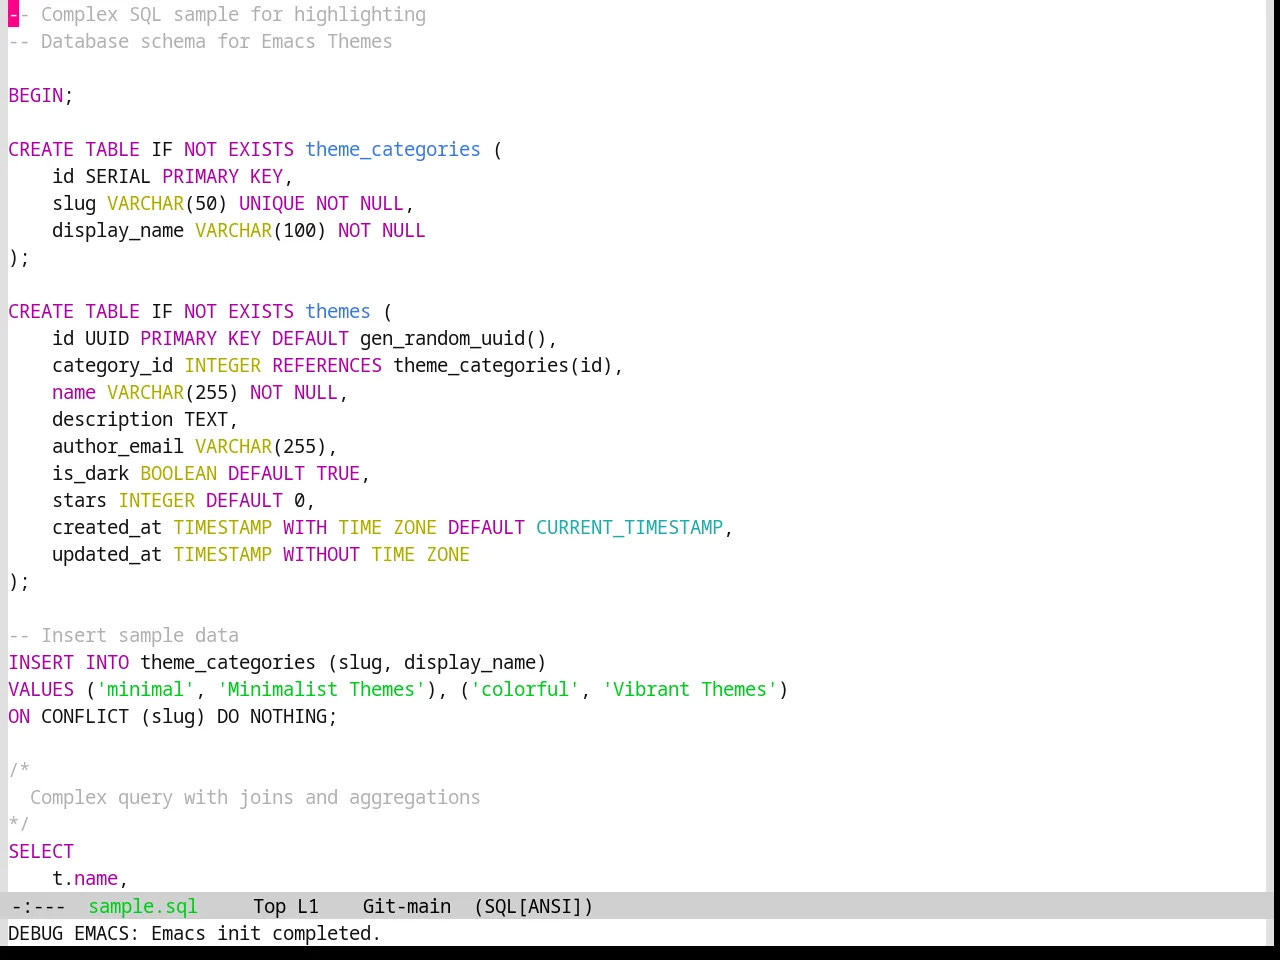Click TEXT type on description line
This screenshot has height=960, width=1280.
[x=206, y=419]
